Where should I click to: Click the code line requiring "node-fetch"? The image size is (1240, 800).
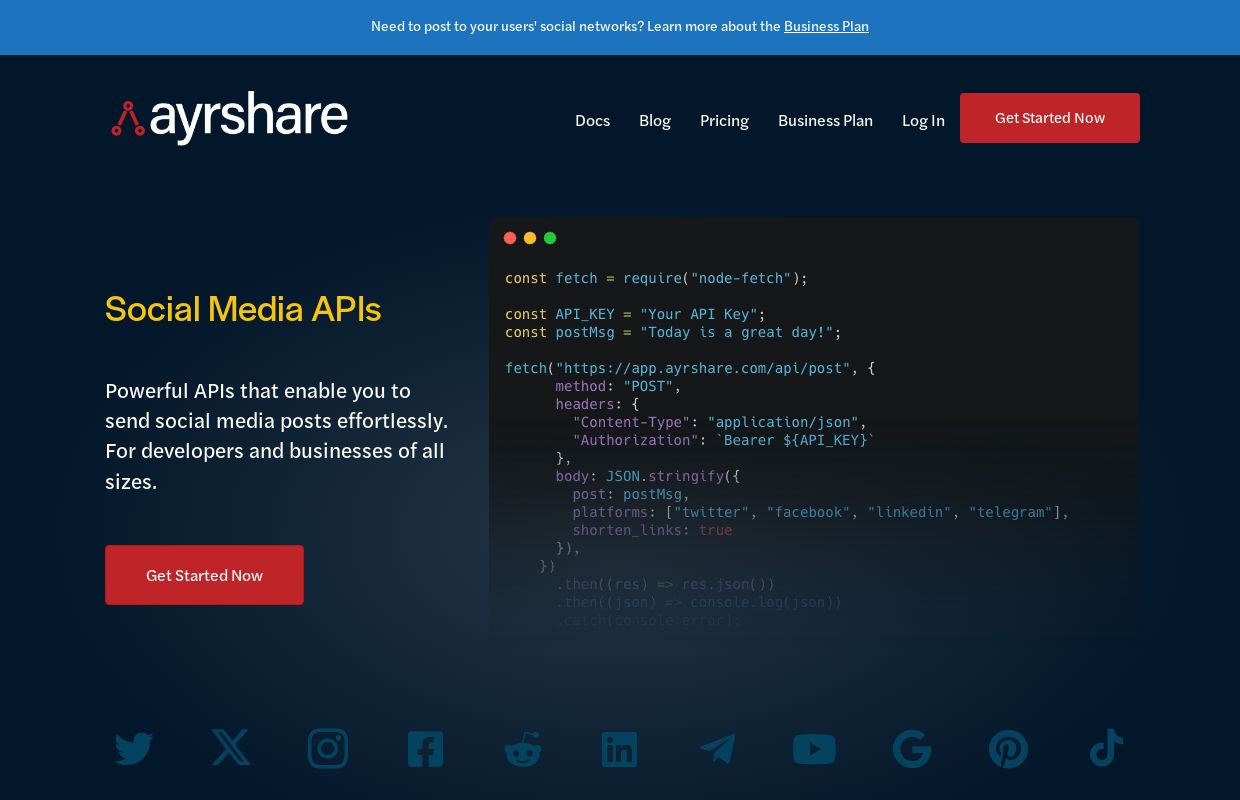click(x=656, y=278)
